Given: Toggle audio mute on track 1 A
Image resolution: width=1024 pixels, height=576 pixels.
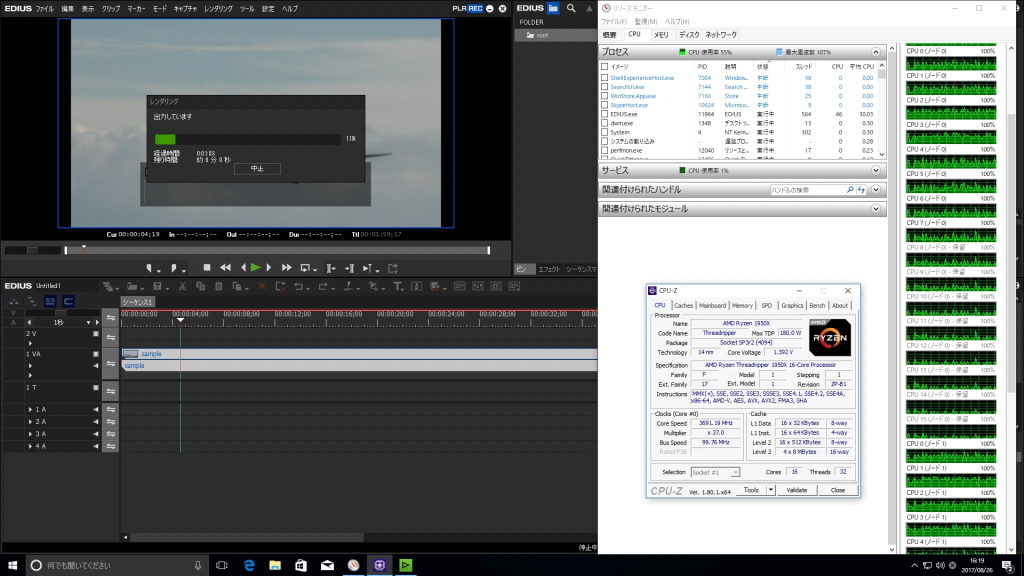Looking at the screenshot, I should pyautogui.click(x=95, y=410).
